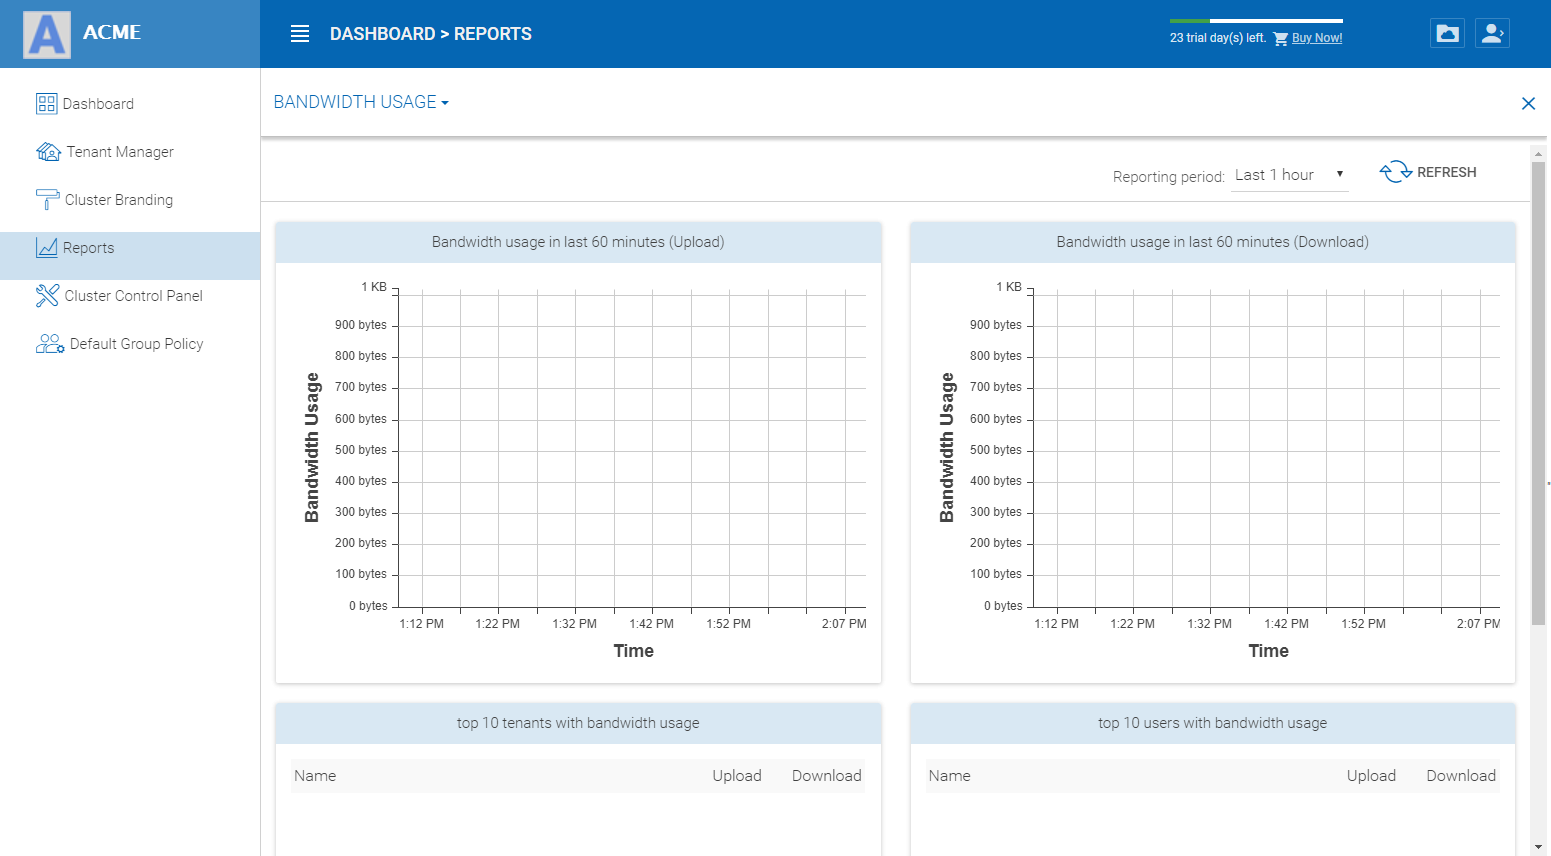This screenshot has width=1551, height=856.
Task: Click Download column in tenants table
Action: pos(827,776)
